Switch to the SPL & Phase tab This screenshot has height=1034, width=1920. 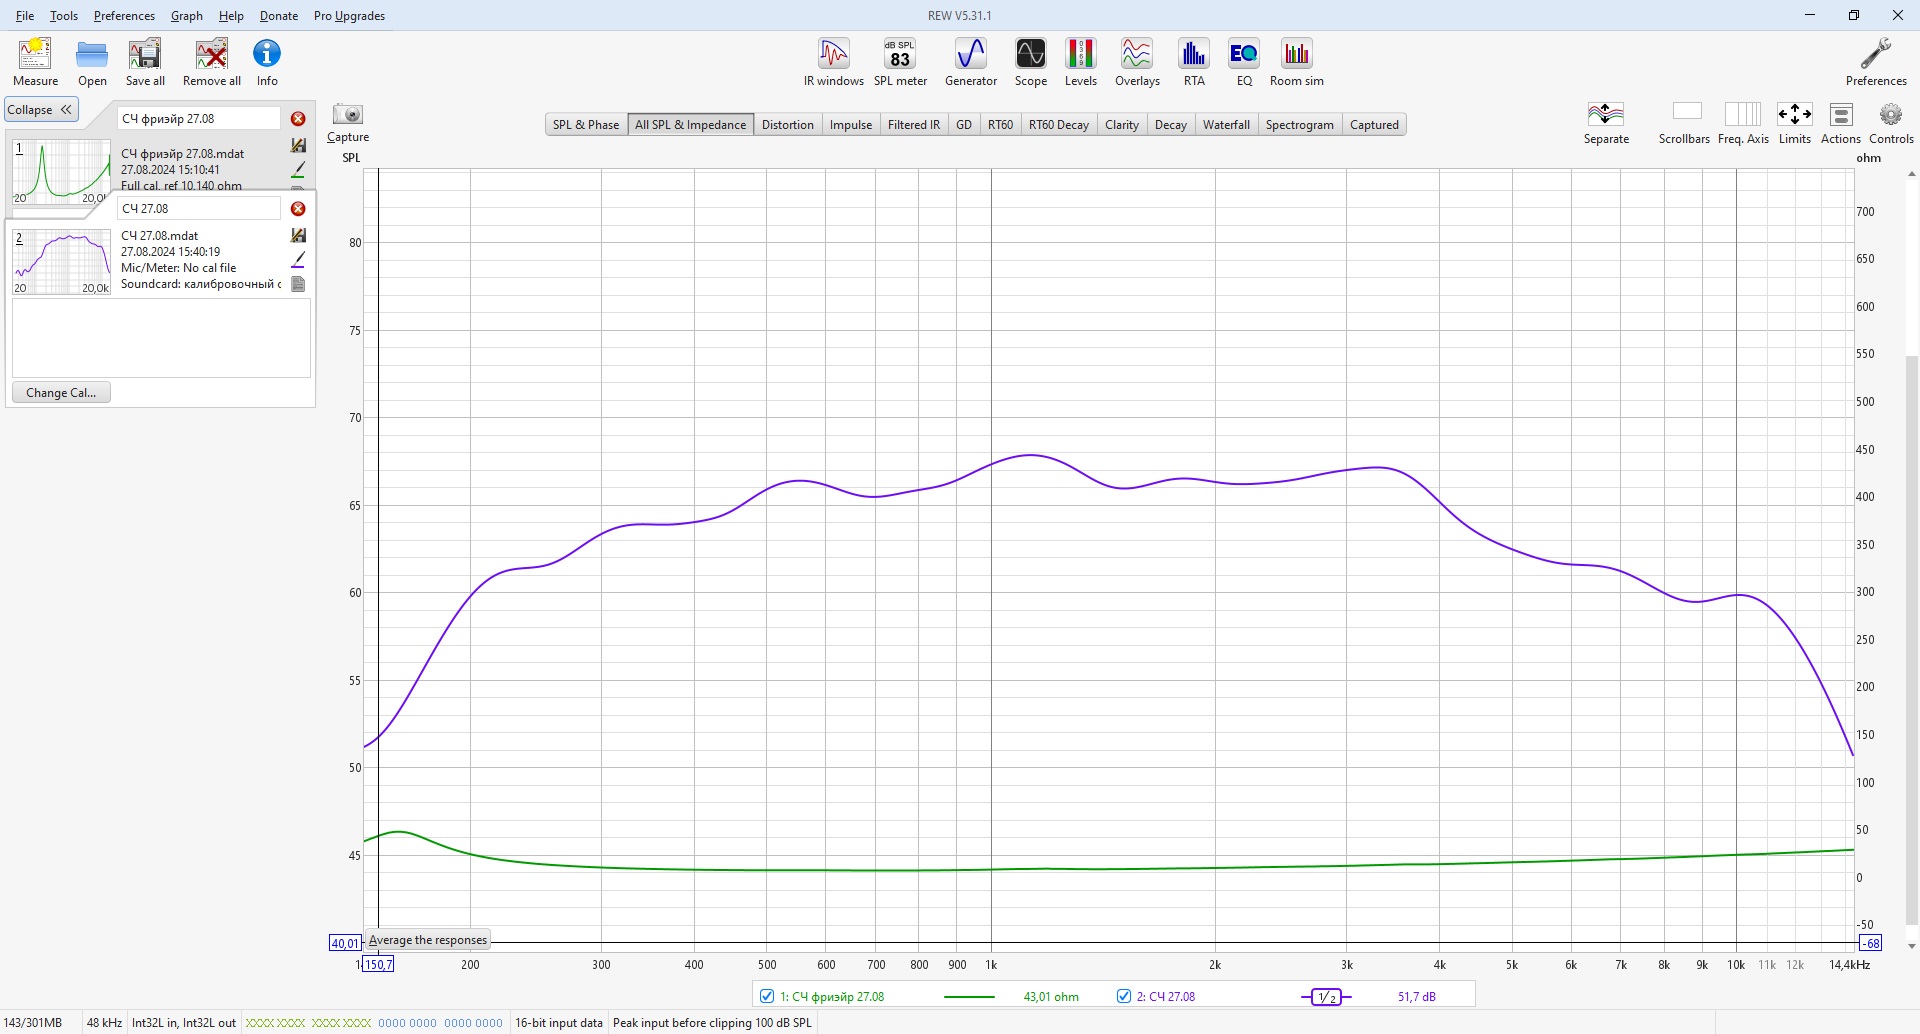click(586, 125)
